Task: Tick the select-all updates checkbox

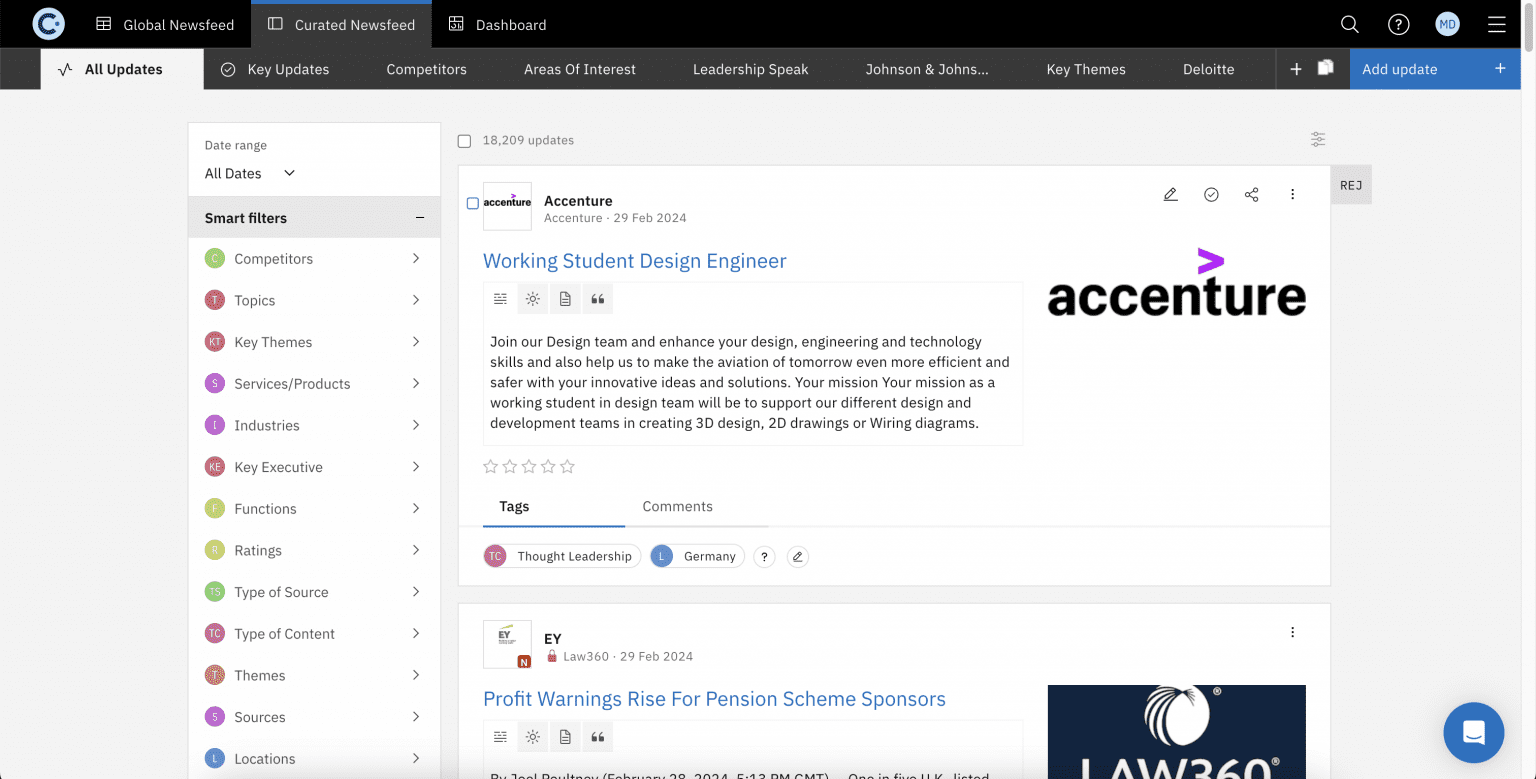Action: (464, 141)
